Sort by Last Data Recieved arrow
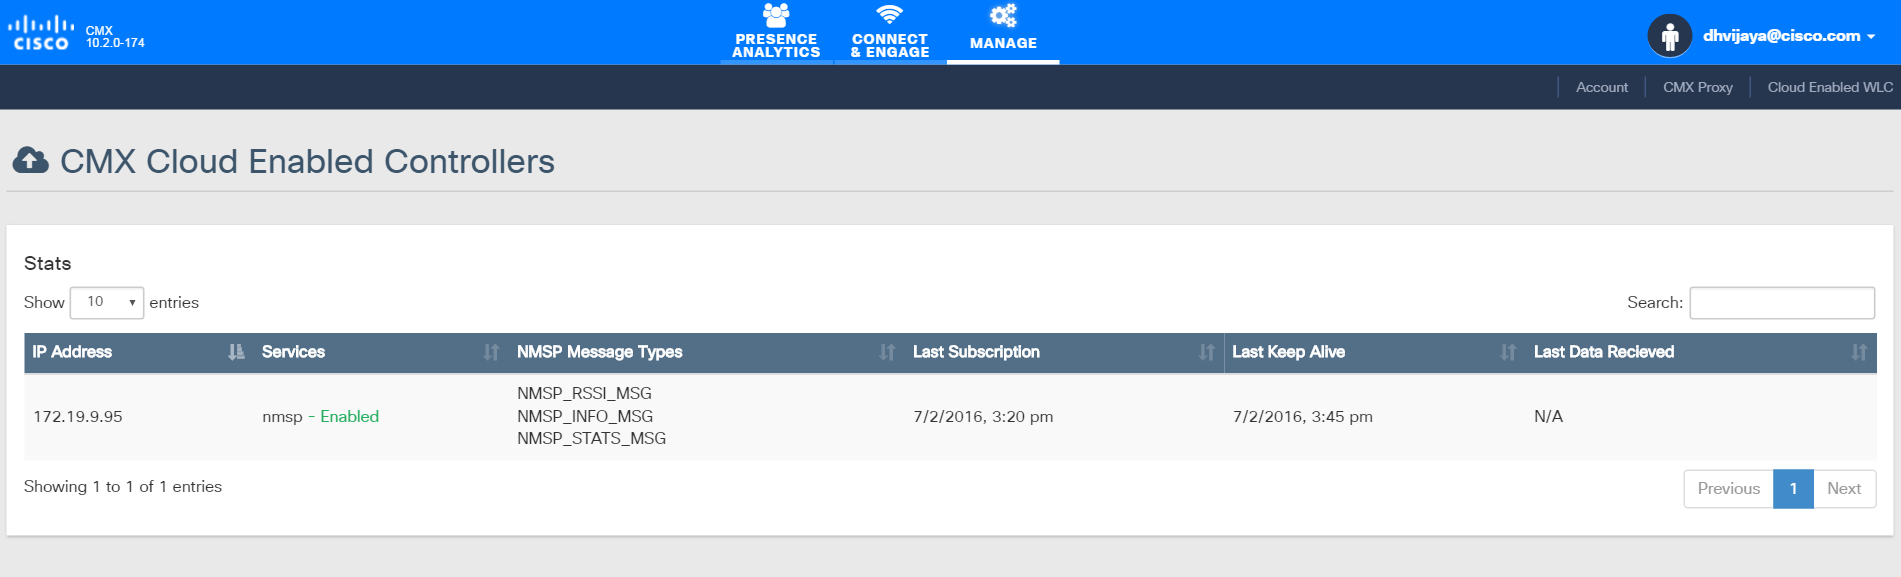1901x577 pixels. (x=1859, y=352)
